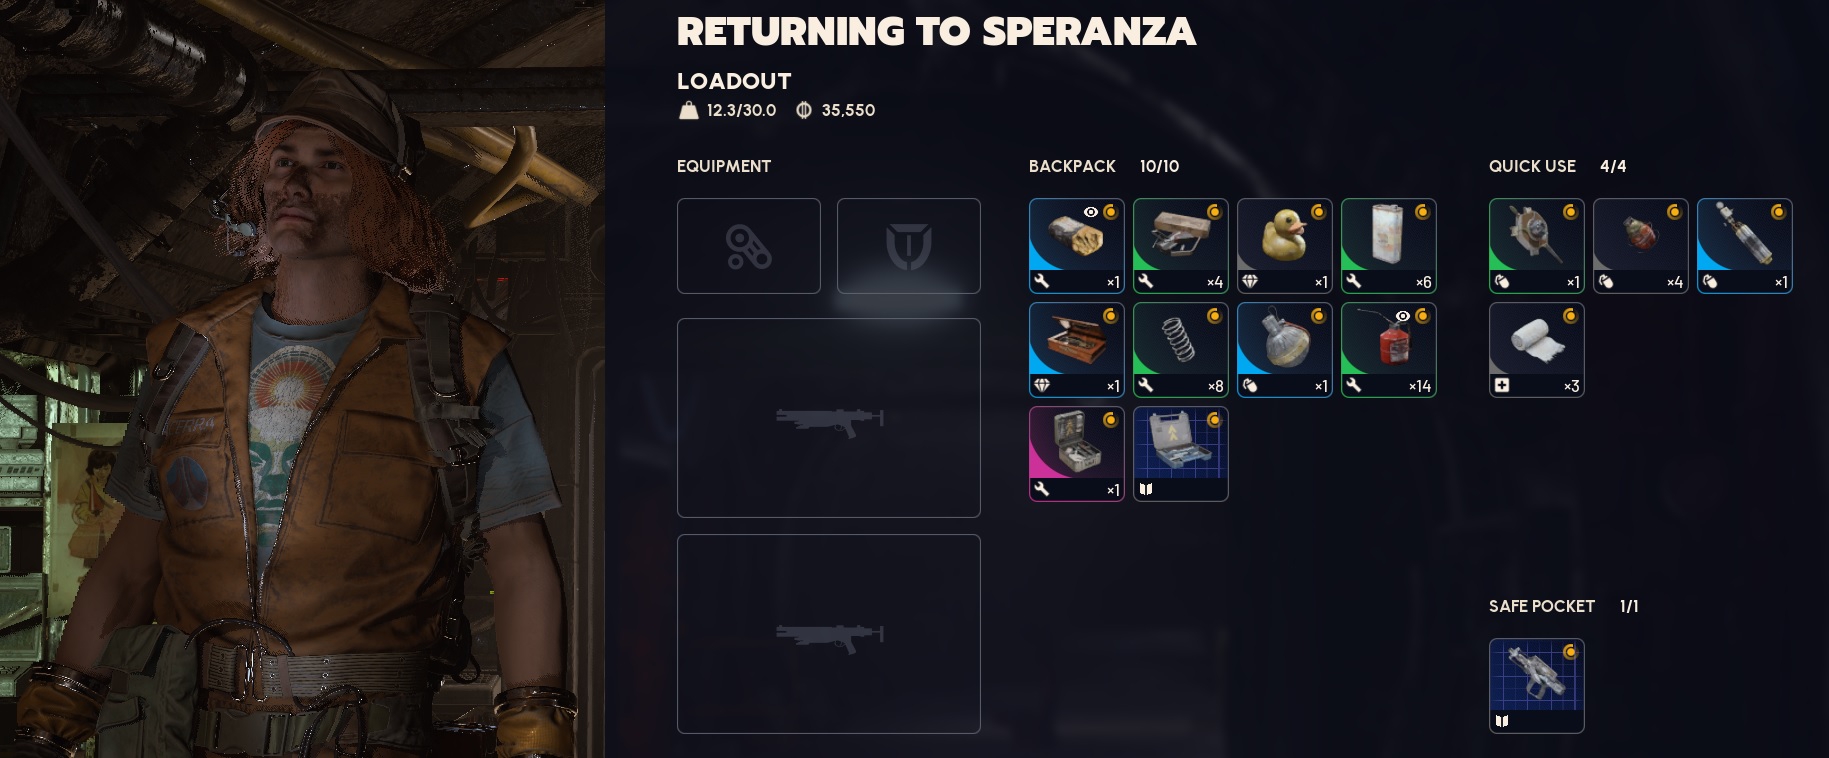Select the blueprint case in backpack

tap(1180, 454)
